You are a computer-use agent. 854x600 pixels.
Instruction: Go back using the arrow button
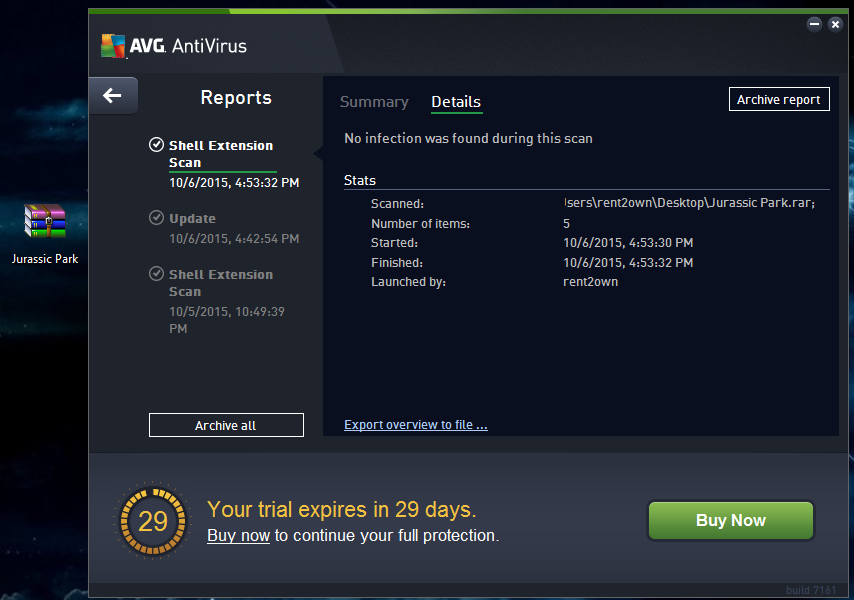click(x=113, y=96)
